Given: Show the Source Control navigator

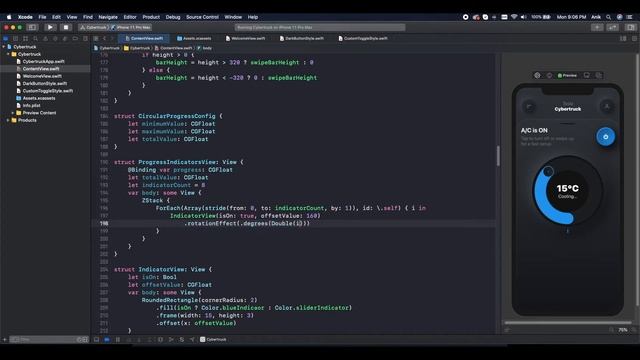Looking at the screenshot, I should [x=16, y=38].
